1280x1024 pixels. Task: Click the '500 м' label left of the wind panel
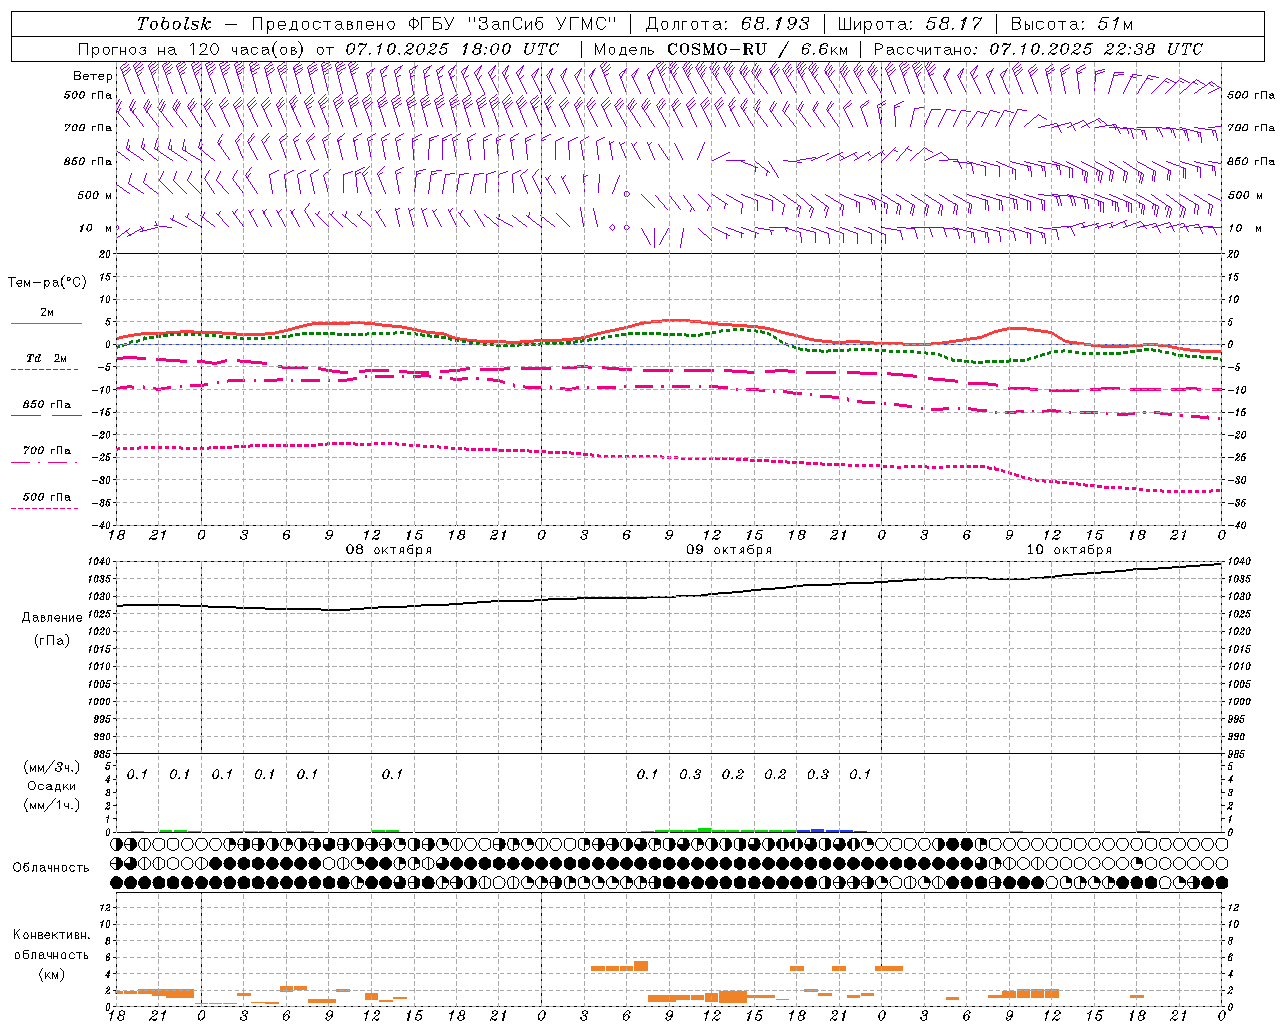[95, 195]
